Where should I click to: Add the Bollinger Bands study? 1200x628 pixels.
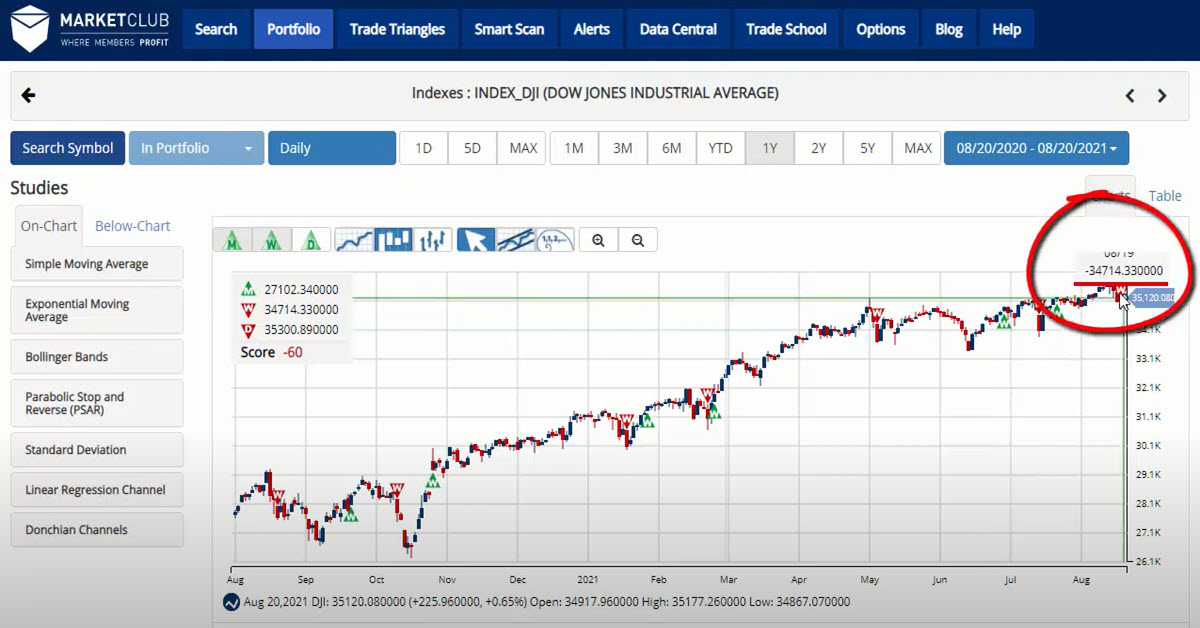(x=96, y=356)
